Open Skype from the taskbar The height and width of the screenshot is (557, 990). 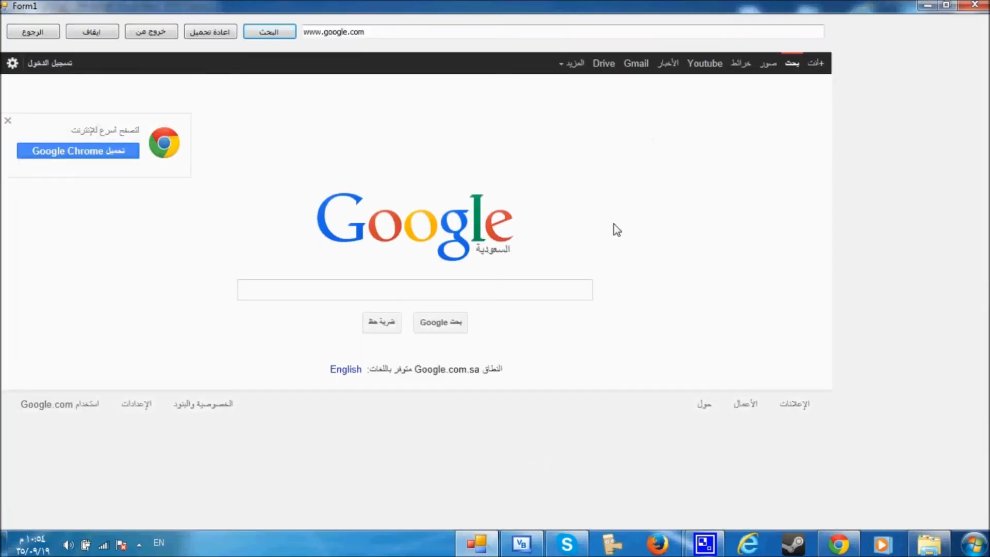[x=566, y=544]
